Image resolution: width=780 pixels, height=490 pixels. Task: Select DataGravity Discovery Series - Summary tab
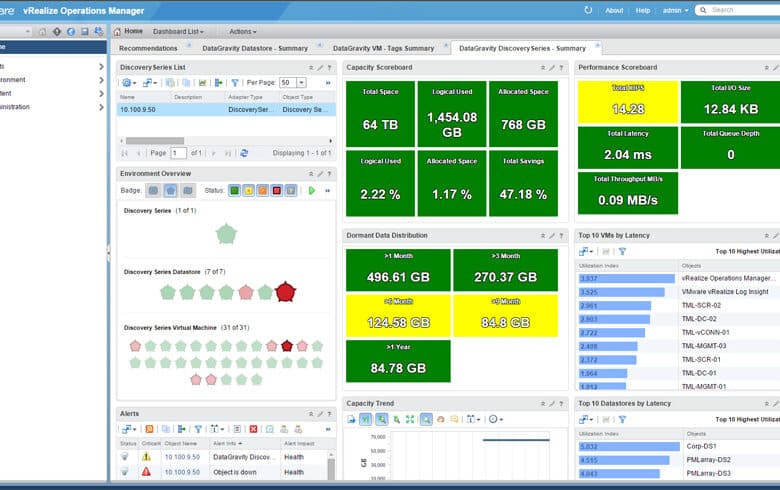[x=522, y=48]
